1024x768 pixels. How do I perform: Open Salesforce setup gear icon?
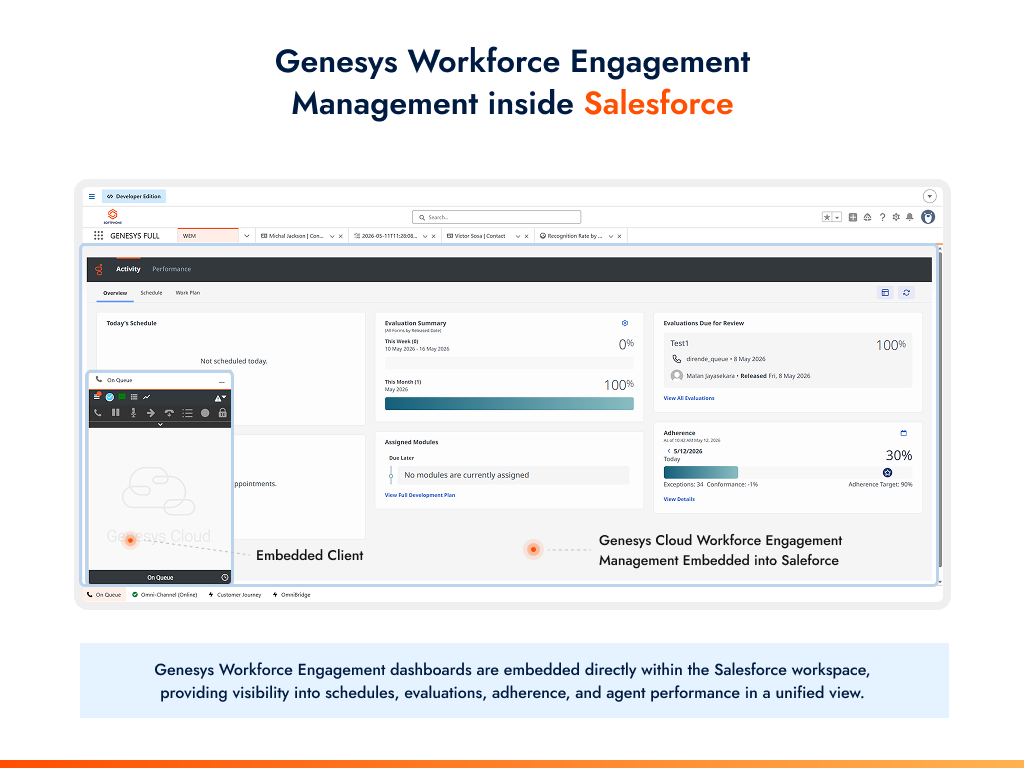(896, 217)
